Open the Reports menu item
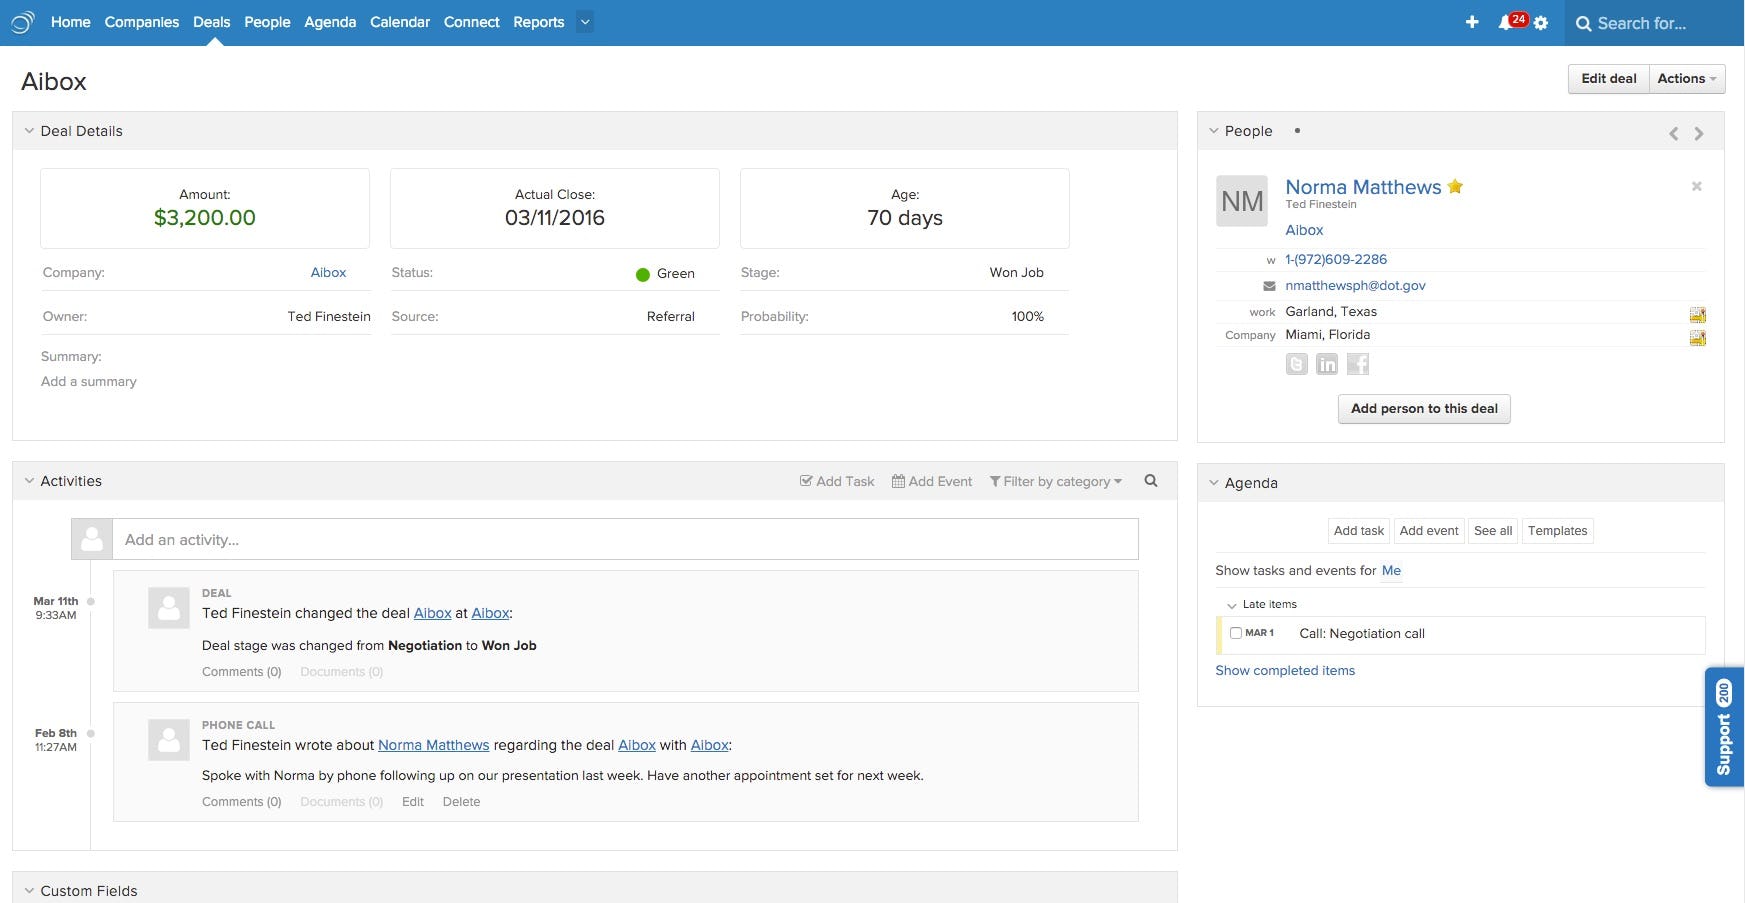 (x=538, y=22)
